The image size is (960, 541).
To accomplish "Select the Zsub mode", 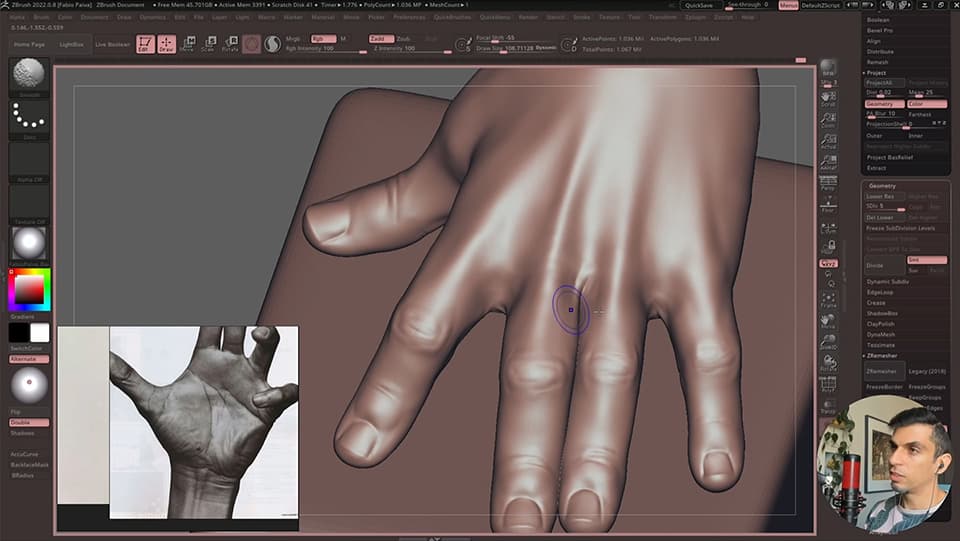I will (x=403, y=39).
